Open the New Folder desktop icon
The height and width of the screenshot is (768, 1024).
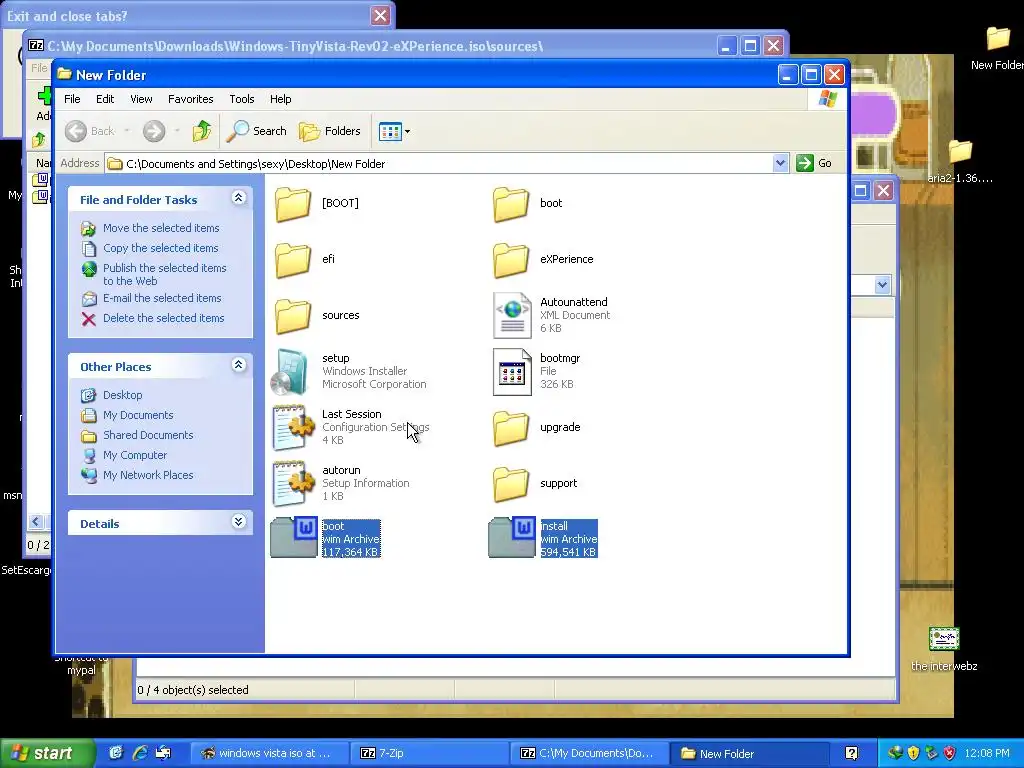[997, 46]
